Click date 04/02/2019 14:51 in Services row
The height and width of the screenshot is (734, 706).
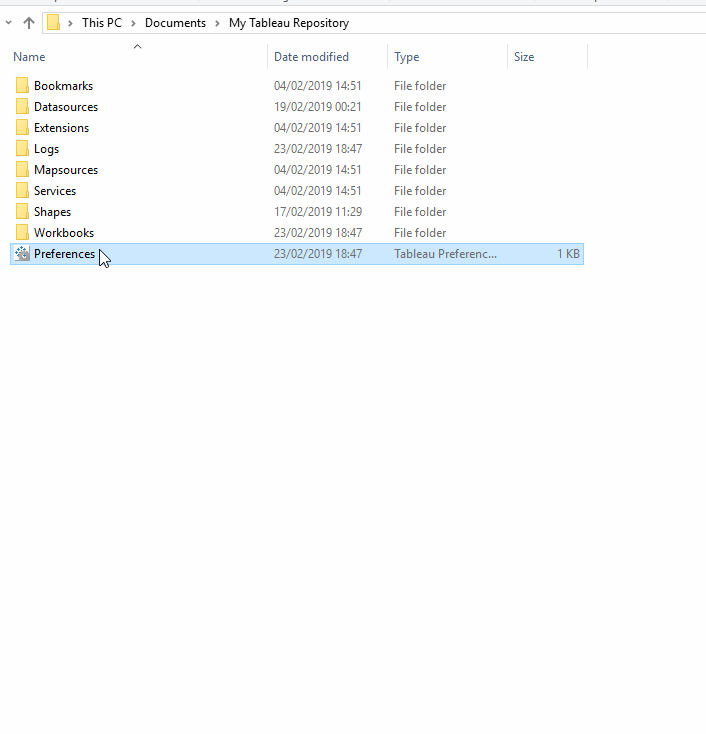318,191
